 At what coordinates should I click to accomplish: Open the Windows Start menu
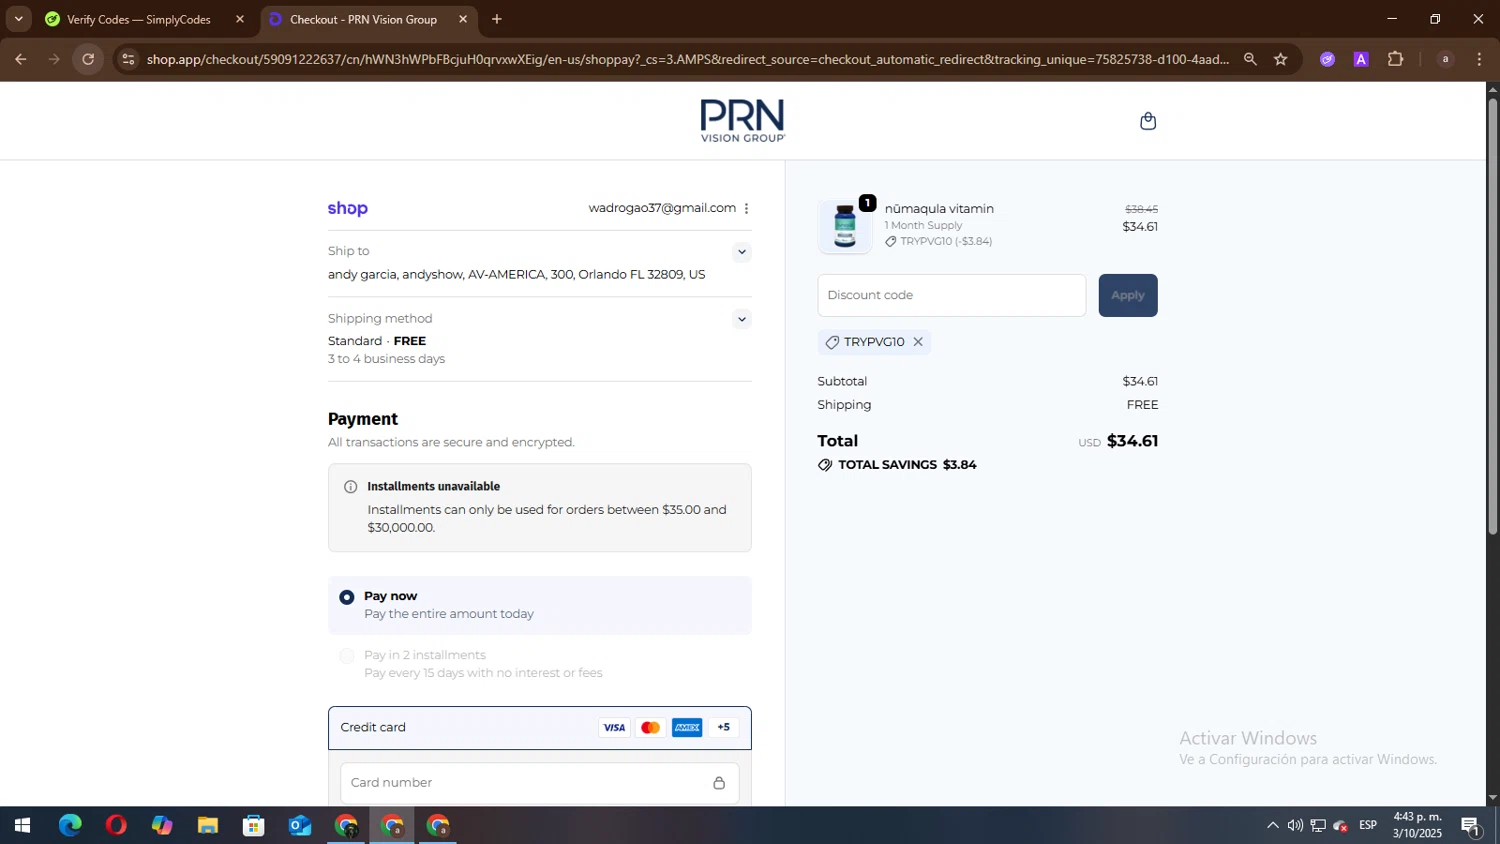[x=22, y=826]
